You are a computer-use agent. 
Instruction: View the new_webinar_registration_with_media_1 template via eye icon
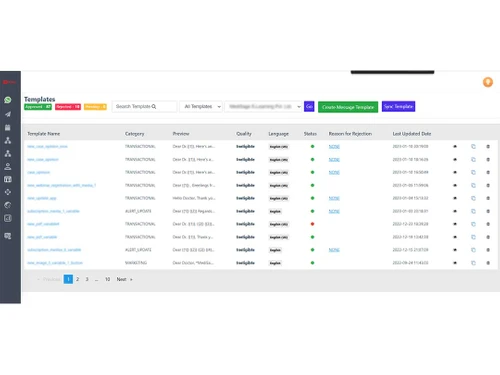tap(455, 185)
